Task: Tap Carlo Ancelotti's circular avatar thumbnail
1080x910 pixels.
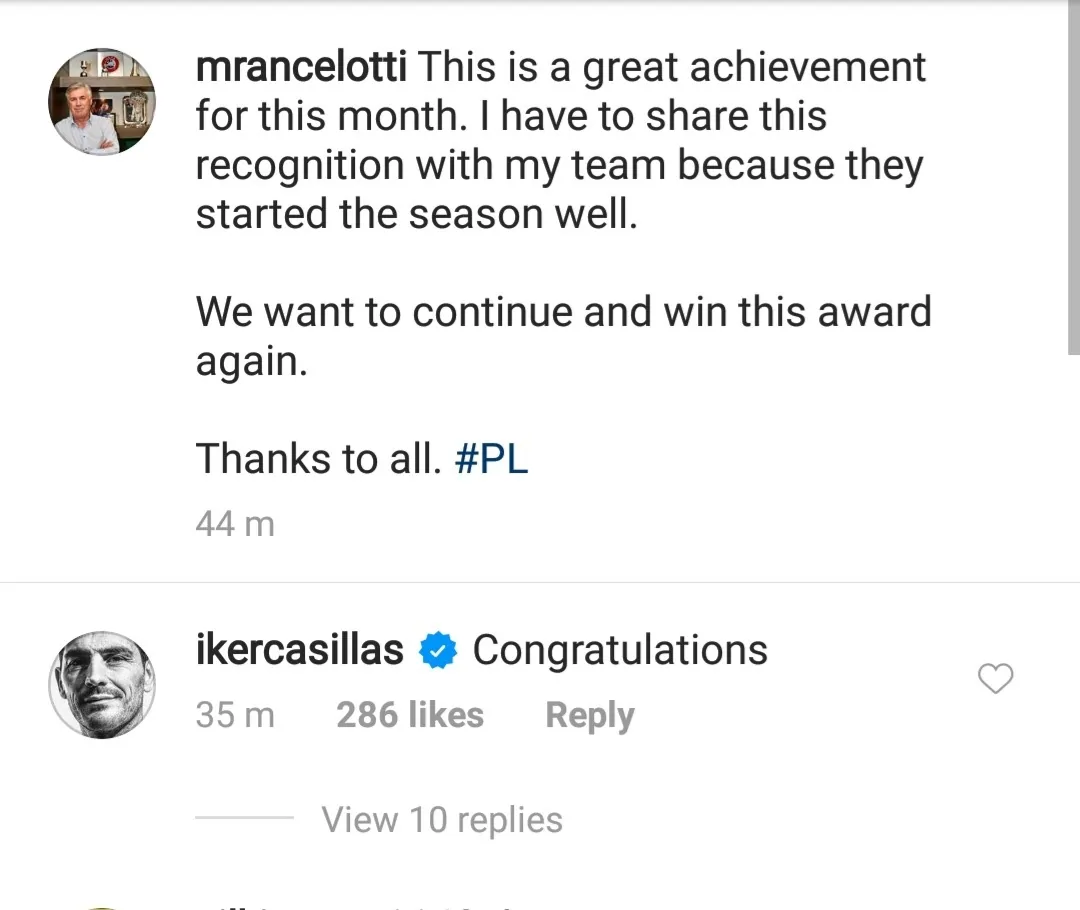Action: pyautogui.click(x=102, y=101)
